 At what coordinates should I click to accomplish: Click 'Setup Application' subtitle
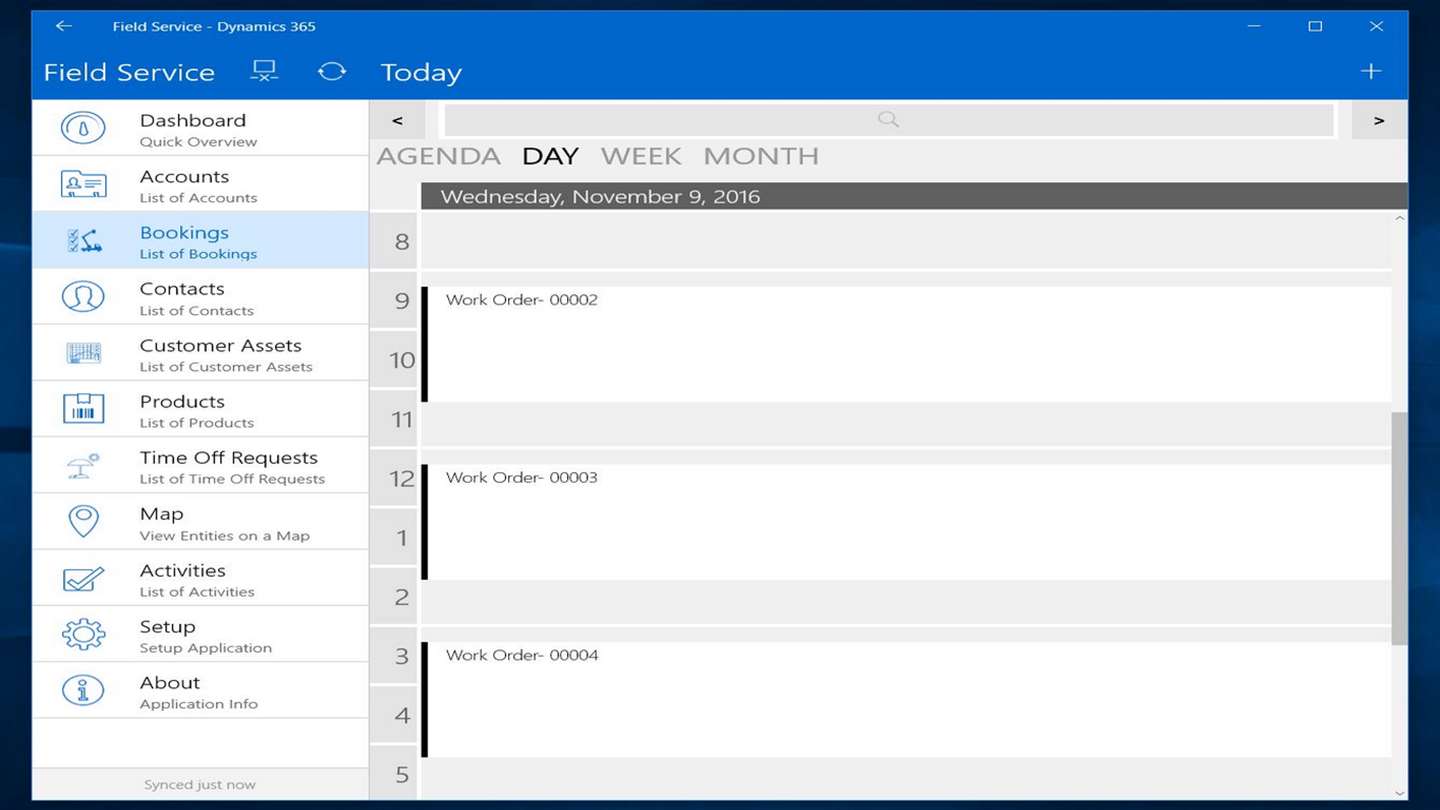coord(206,648)
